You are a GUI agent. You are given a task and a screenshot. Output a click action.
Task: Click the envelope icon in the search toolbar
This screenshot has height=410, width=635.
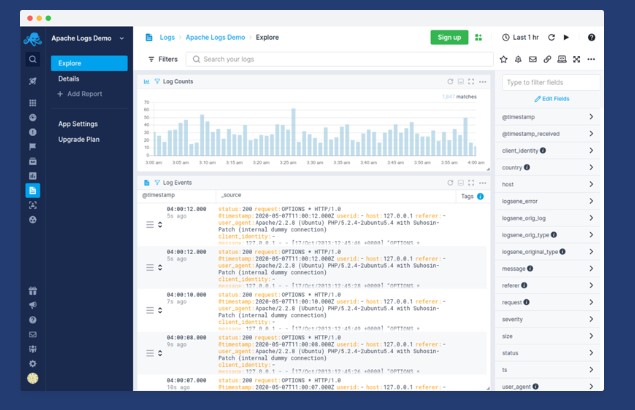(x=533, y=60)
